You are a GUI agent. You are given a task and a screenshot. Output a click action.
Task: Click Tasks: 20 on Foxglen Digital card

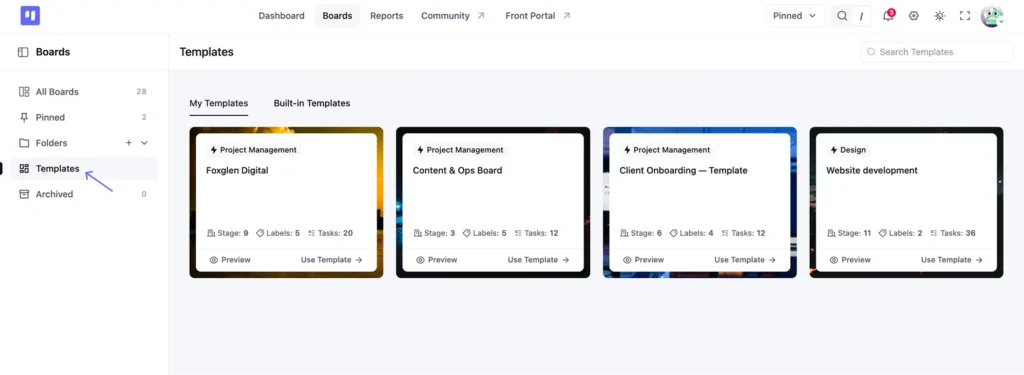330,233
